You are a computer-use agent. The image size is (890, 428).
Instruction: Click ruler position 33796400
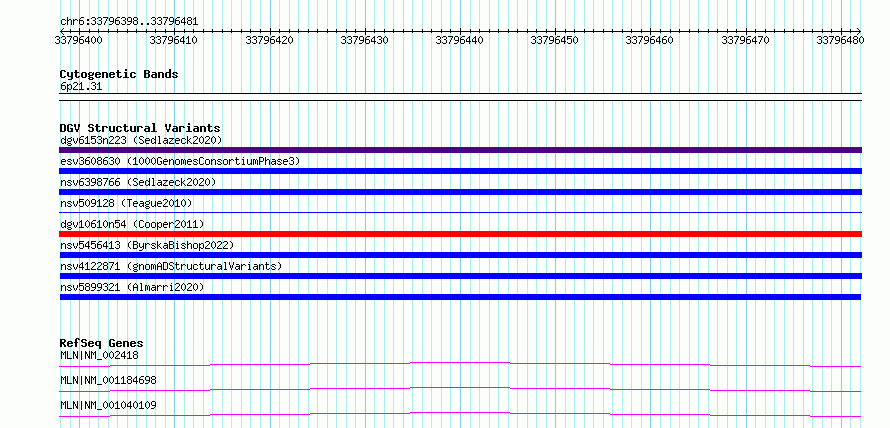[x=78, y=40]
